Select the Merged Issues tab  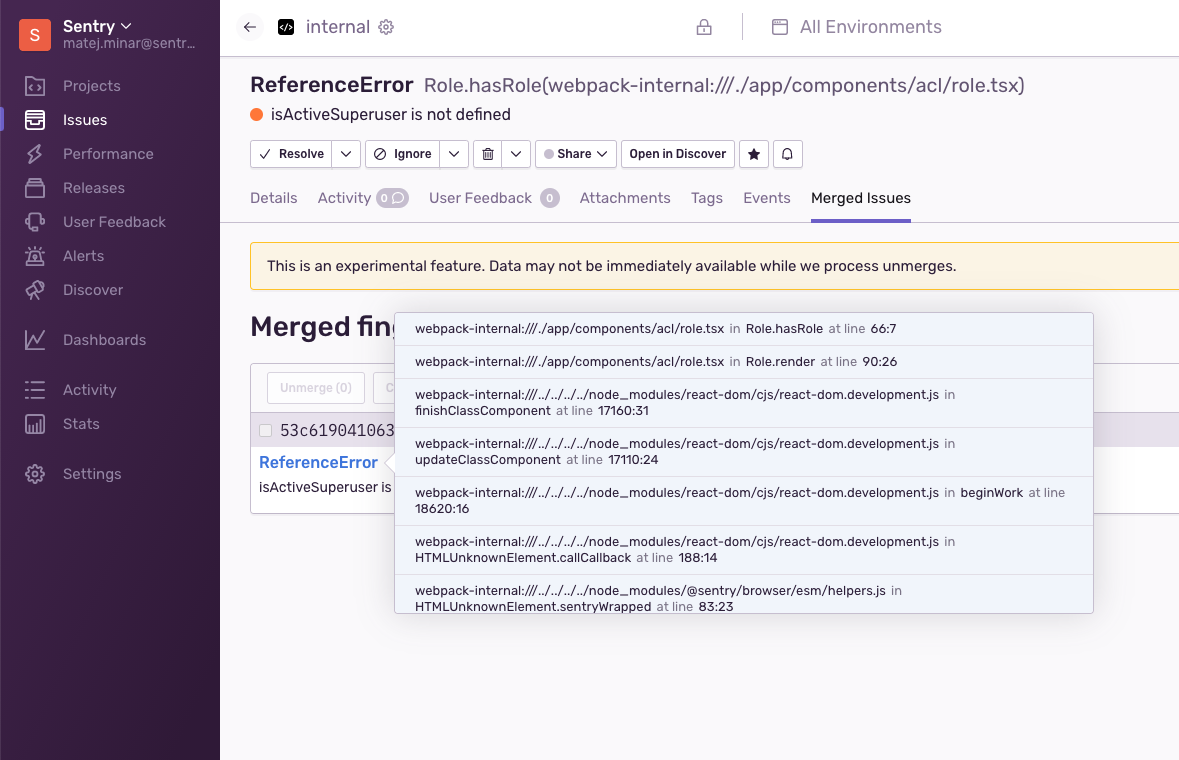click(x=861, y=198)
